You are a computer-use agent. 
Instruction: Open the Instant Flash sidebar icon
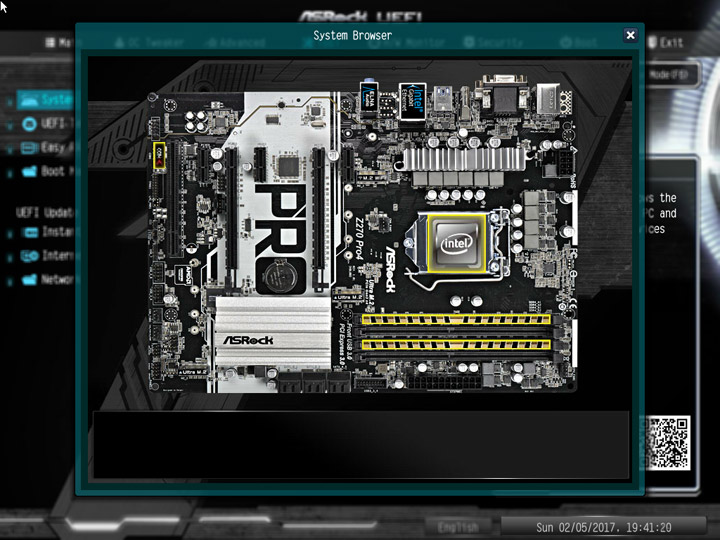[30, 232]
